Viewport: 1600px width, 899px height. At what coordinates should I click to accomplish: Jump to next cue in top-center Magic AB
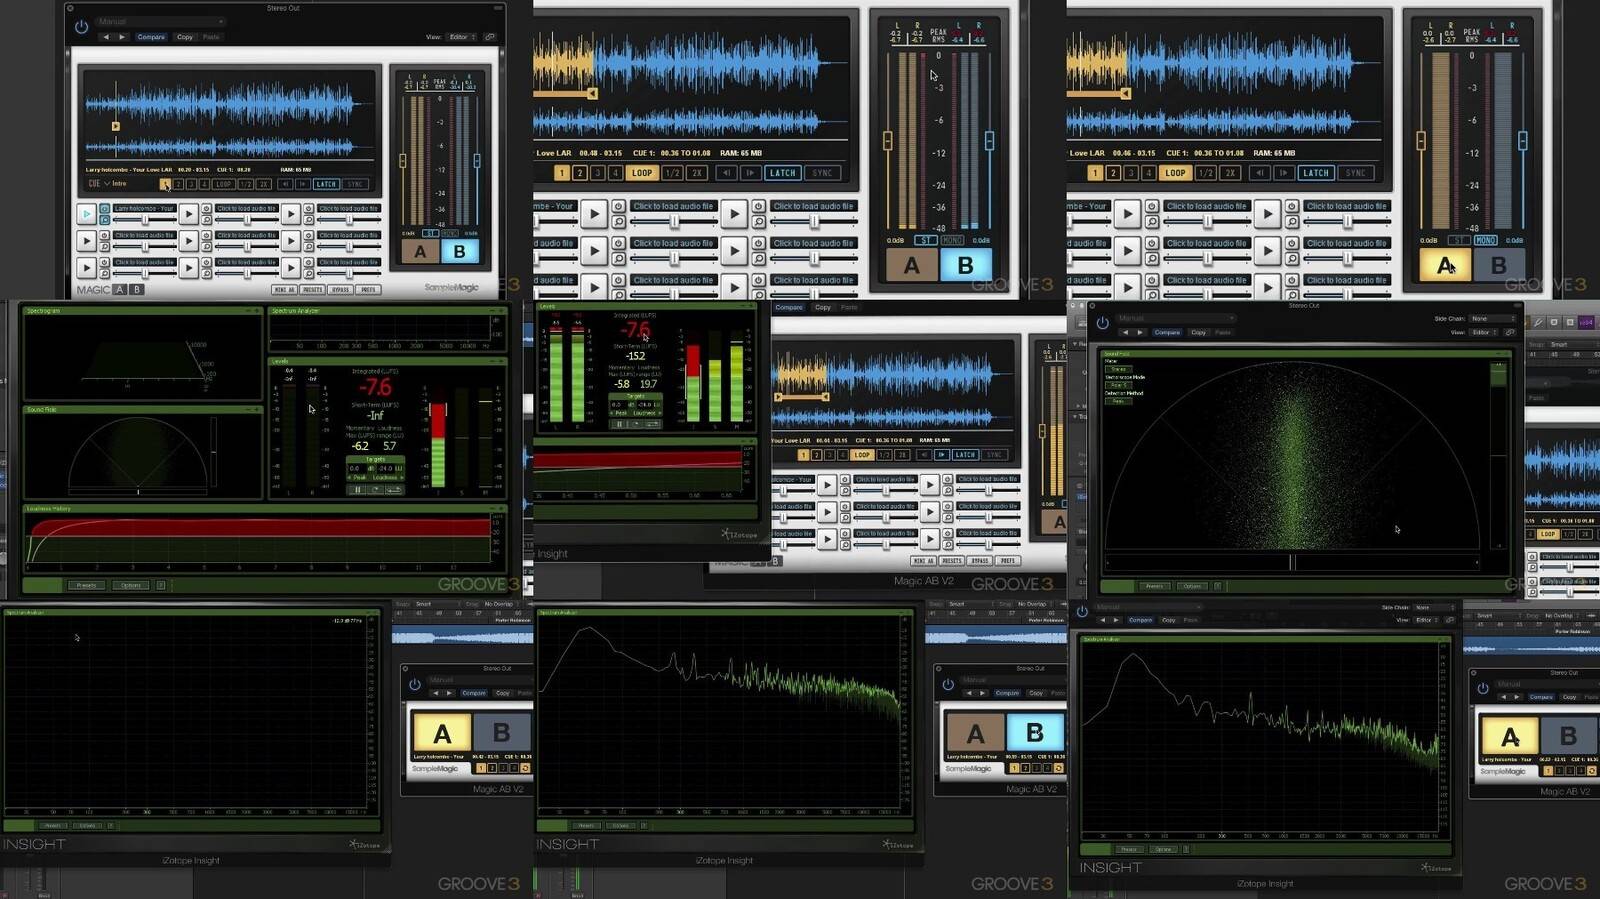click(750, 173)
